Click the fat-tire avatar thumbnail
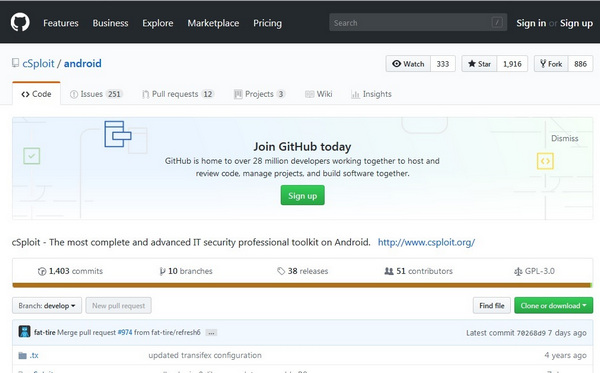Screen dimensions: 600x373 click(24, 332)
